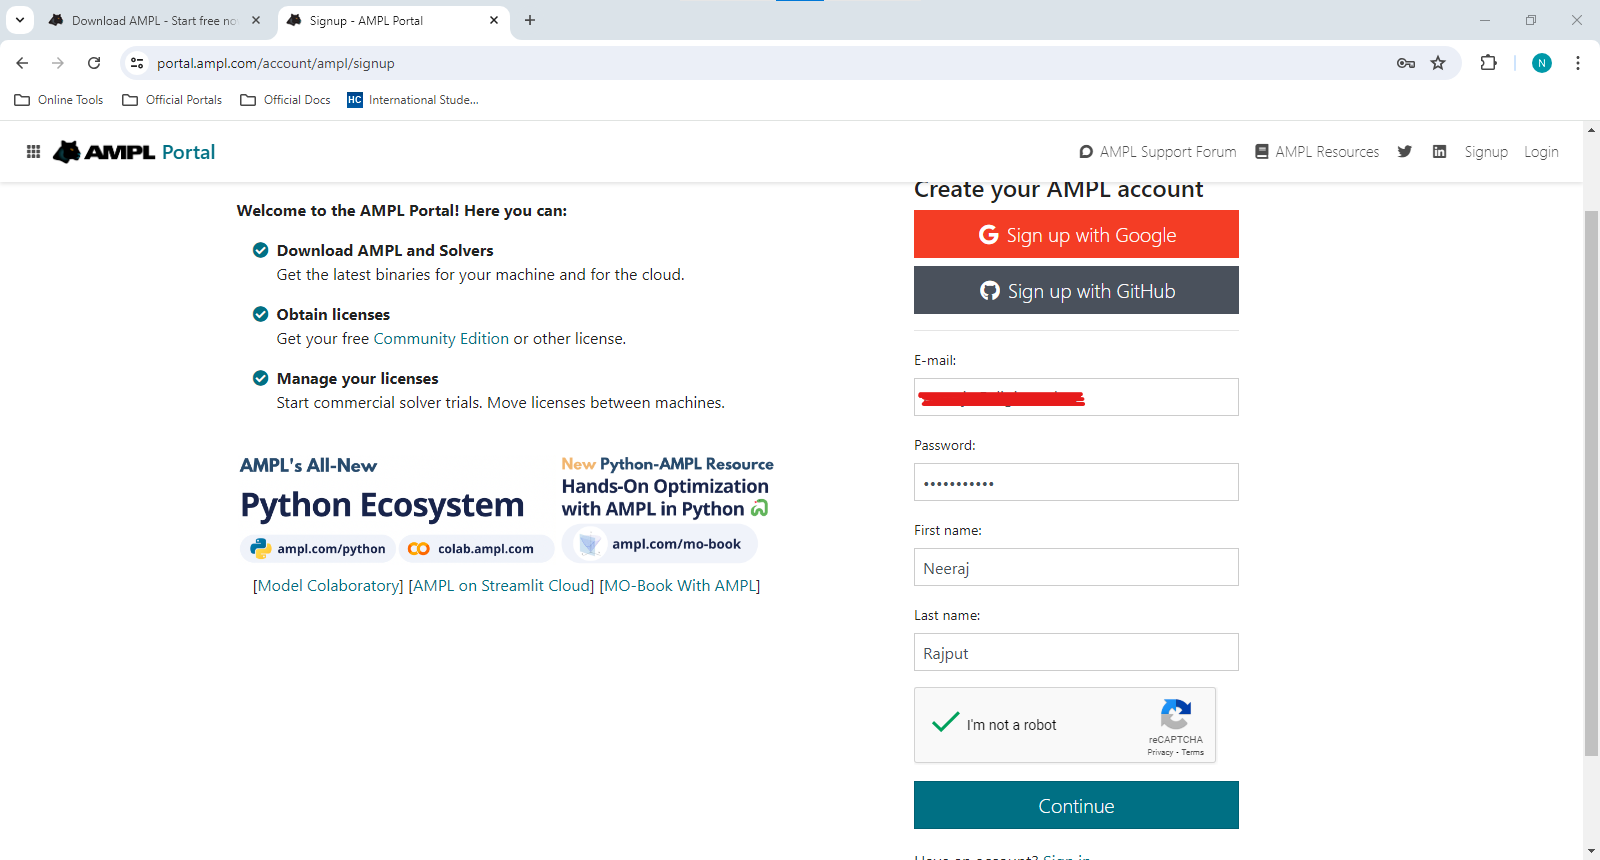Open saved password key icon

pos(1406,63)
